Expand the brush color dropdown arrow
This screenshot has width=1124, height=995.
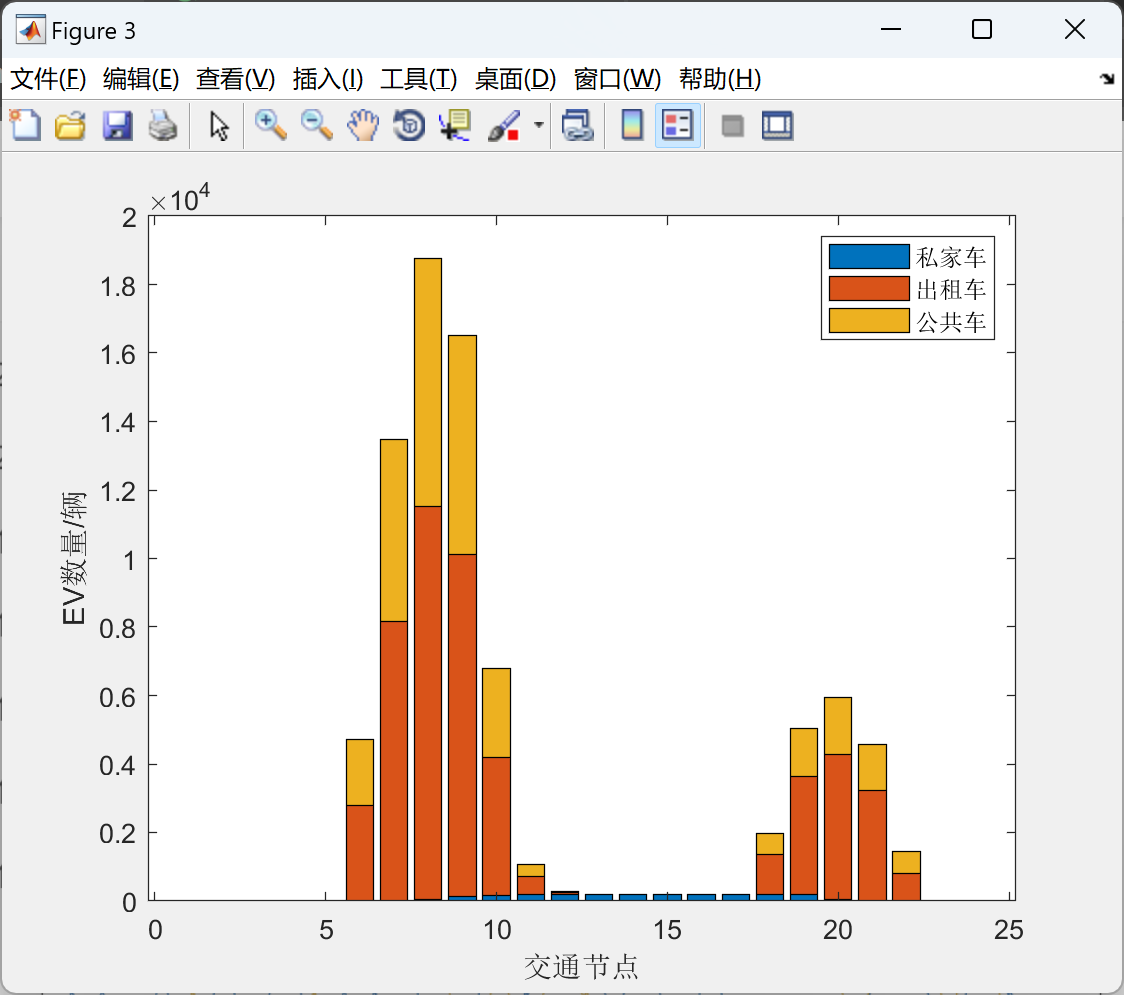tap(538, 125)
